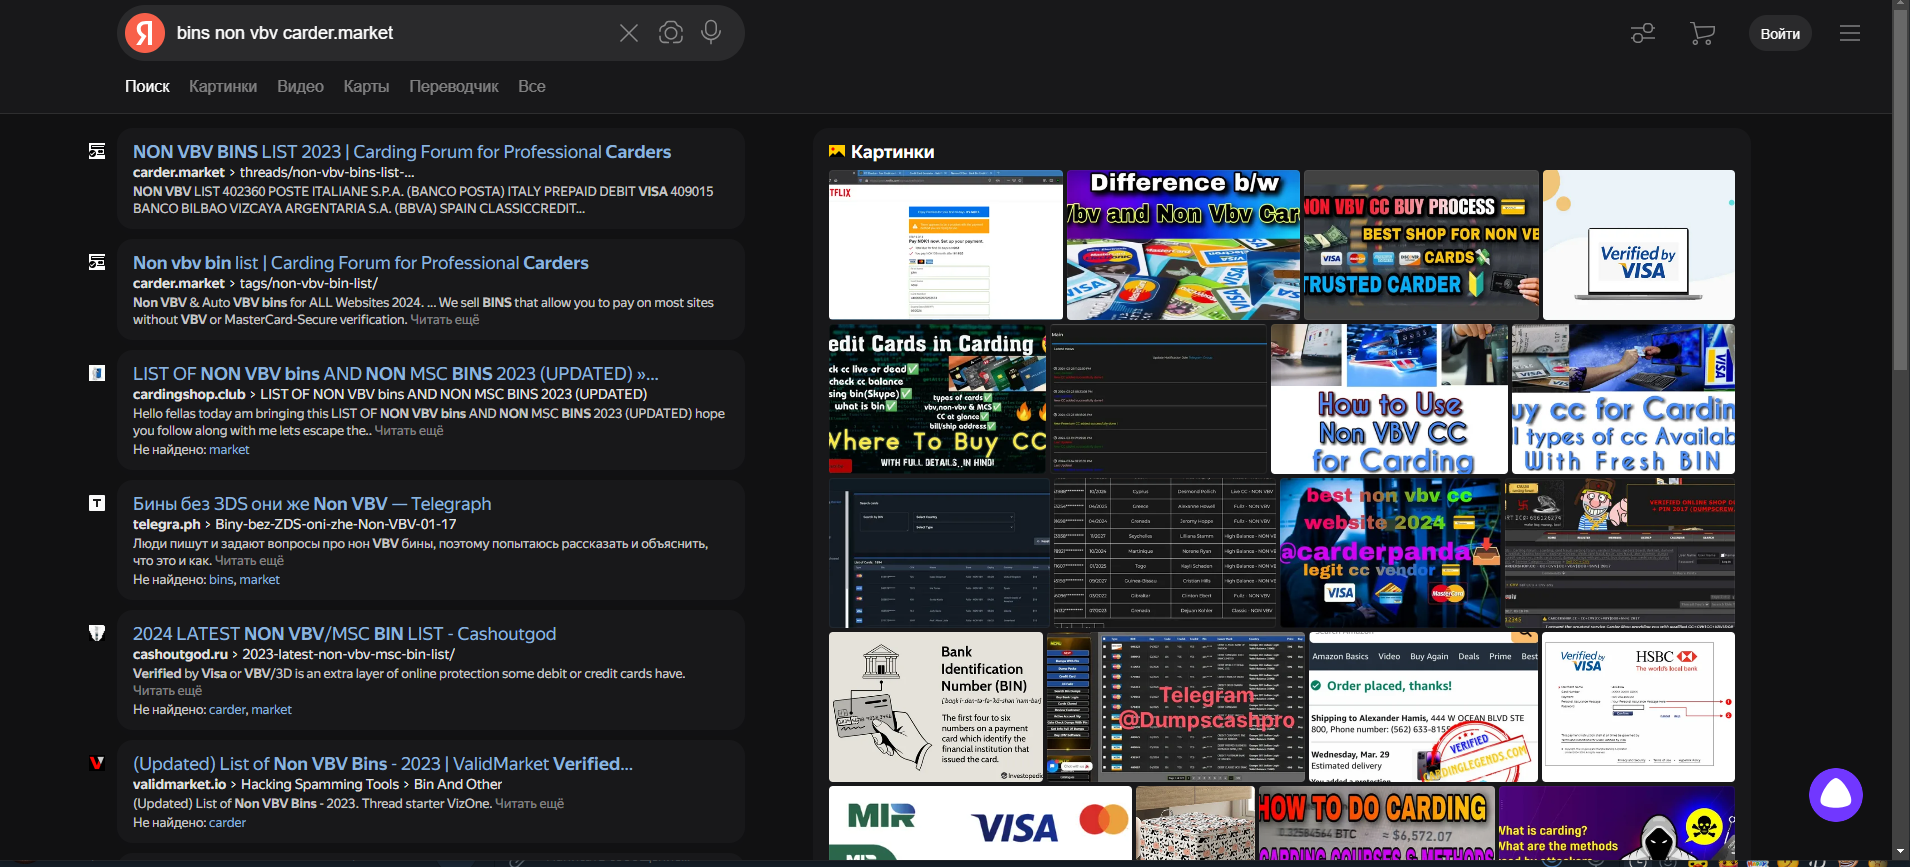Open the Картинки panel heading link
Viewport: 1910px width, 867px height.
[891, 152]
